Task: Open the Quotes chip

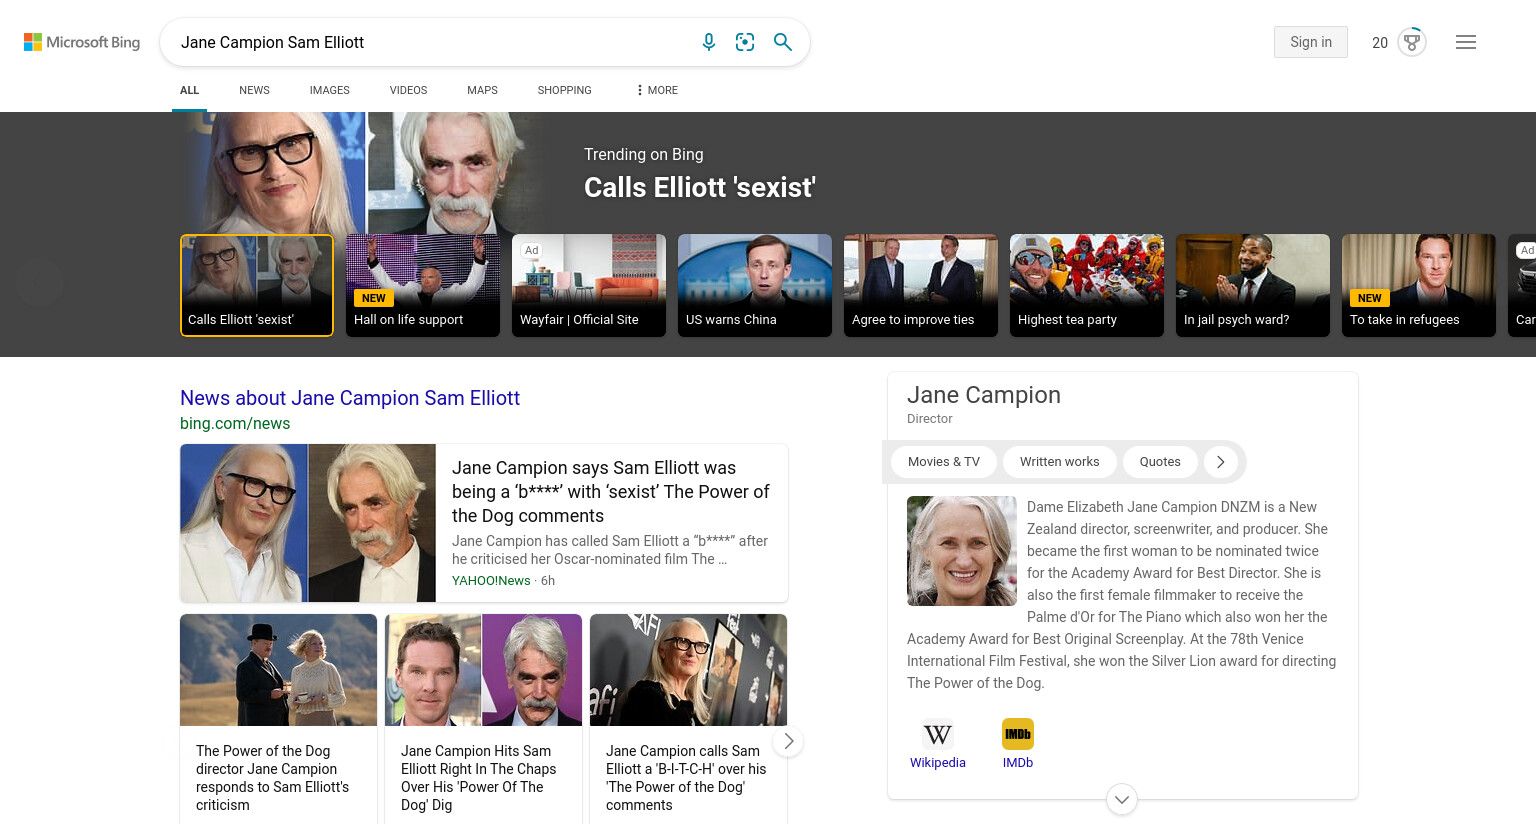Action: (1160, 462)
